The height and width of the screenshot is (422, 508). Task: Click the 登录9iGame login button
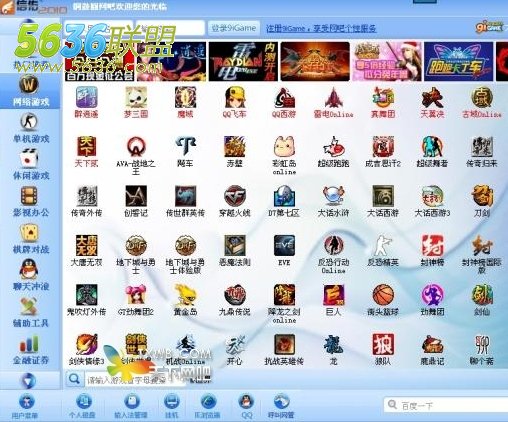234,28
